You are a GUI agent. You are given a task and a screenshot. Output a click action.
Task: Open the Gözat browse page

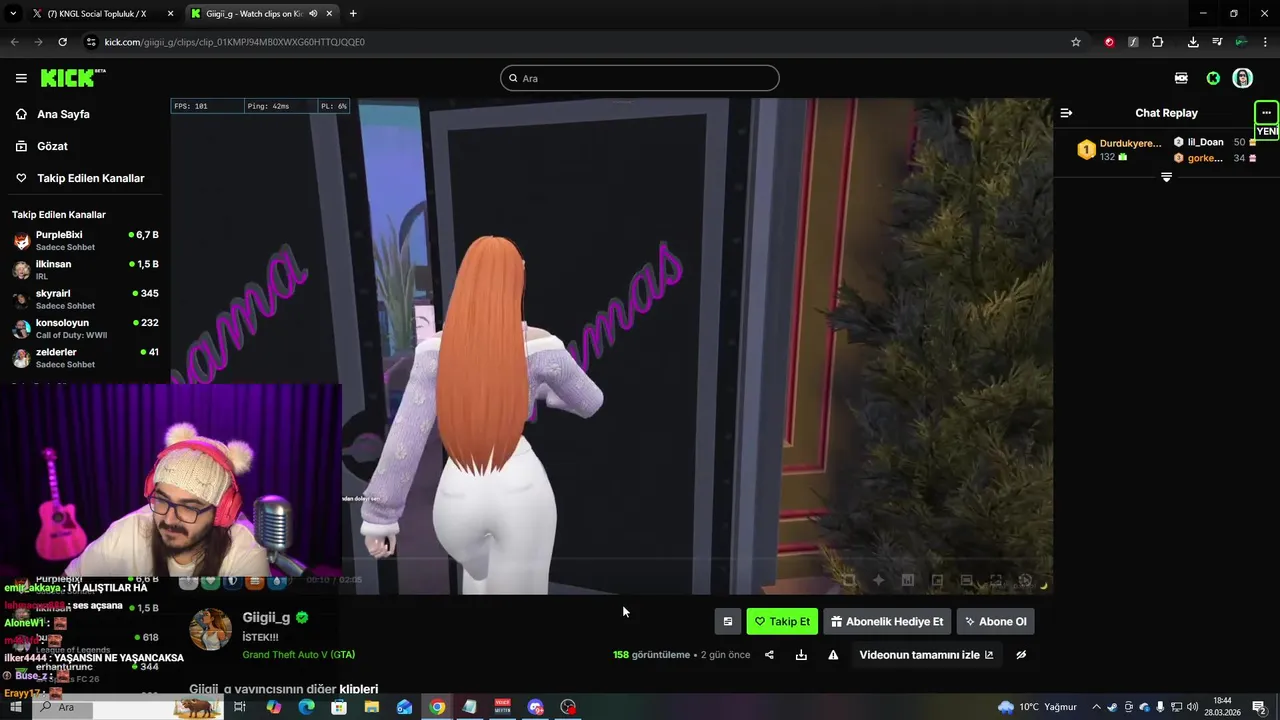click(x=53, y=146)
